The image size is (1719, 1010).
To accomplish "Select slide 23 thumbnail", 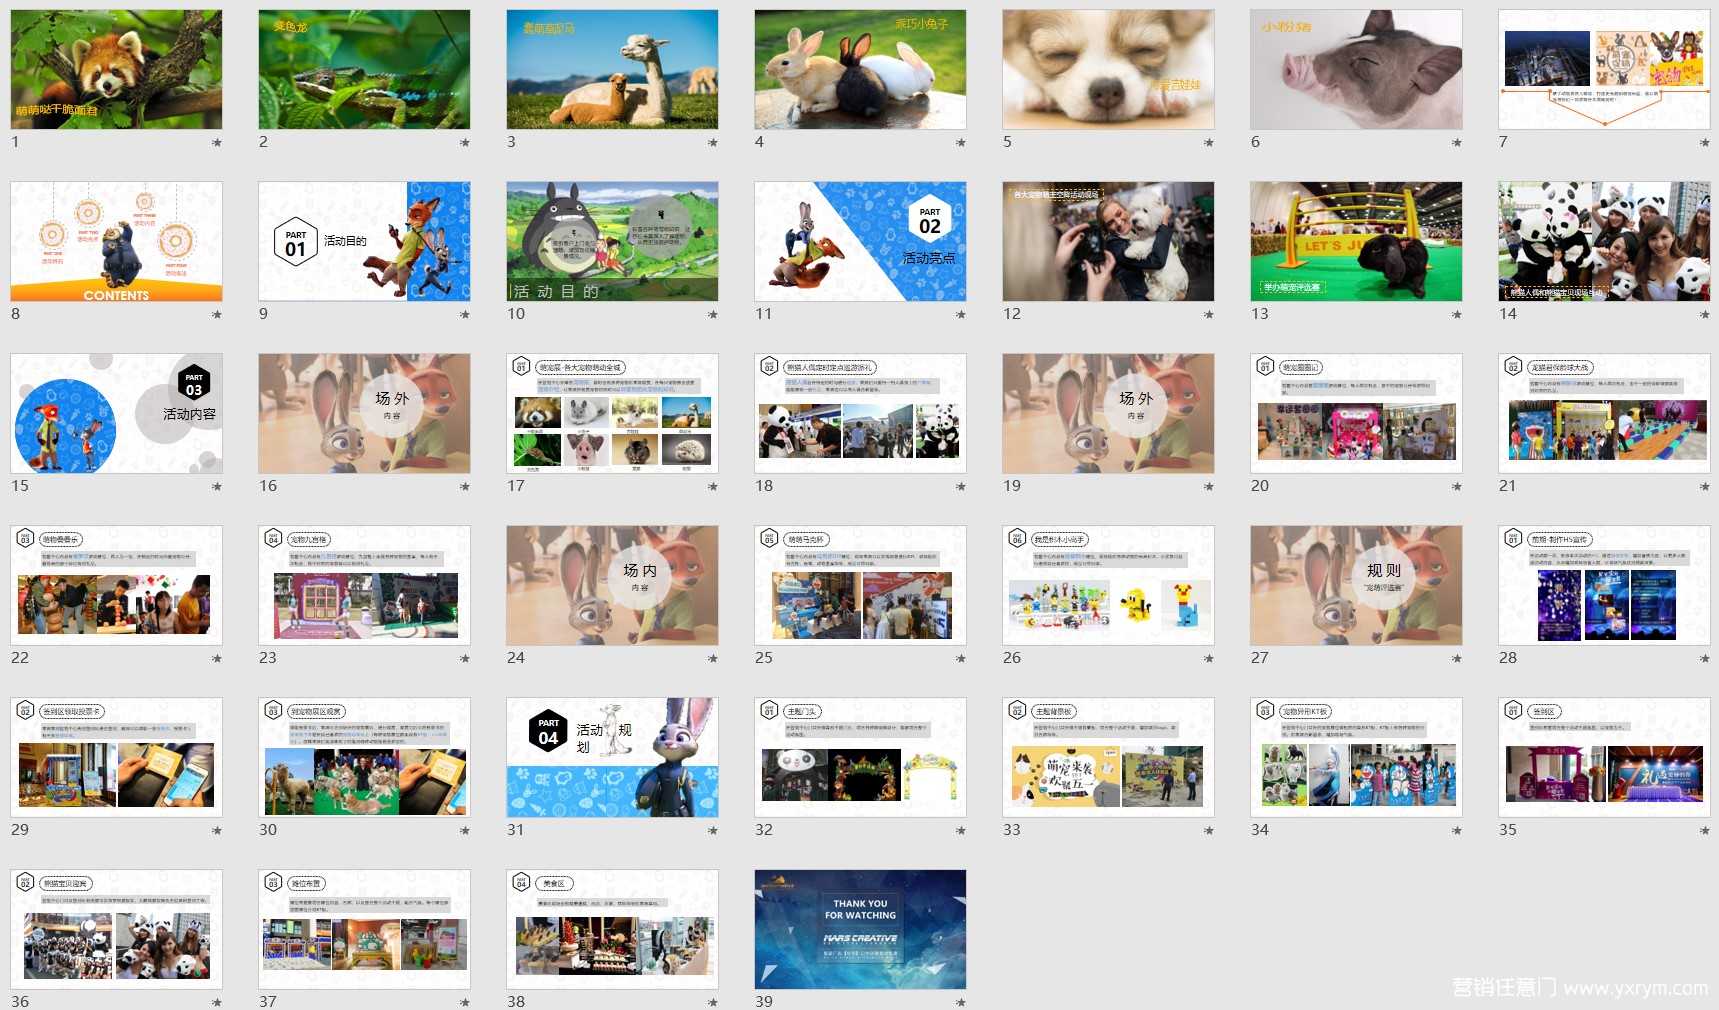I will pyautogui.click(x=364, y=585).
